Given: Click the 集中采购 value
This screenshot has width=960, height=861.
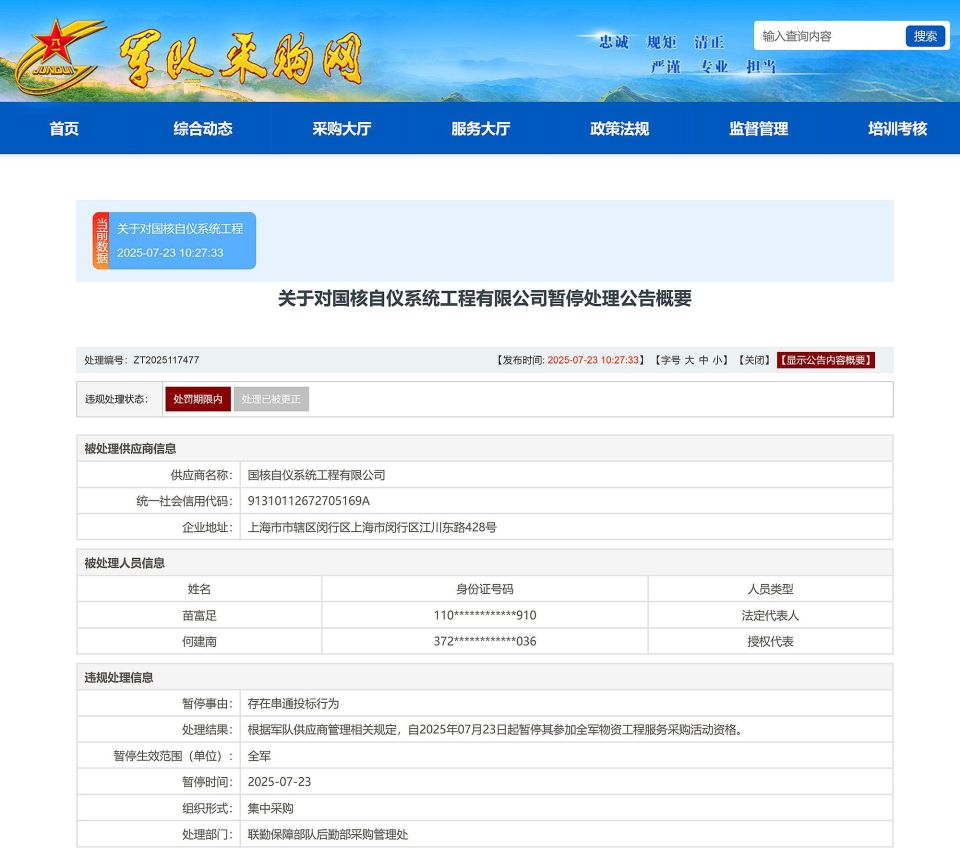Looking at the screenshot, I should [271, 808].
